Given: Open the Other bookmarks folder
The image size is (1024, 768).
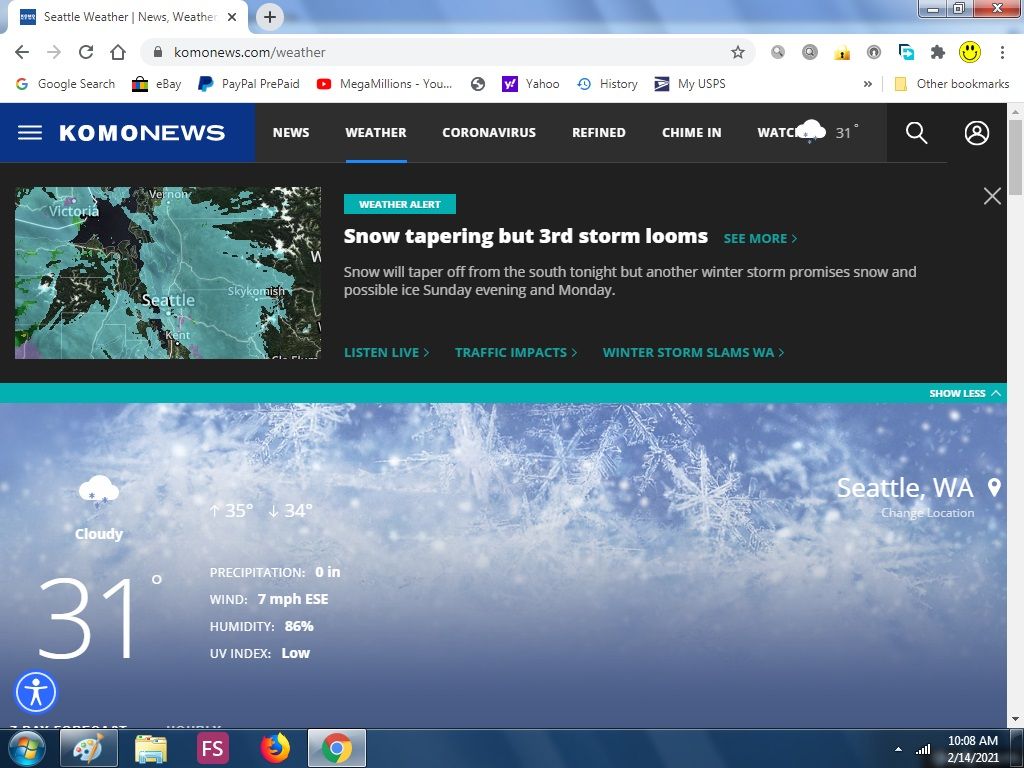Looking at the screenshot, I should tap(952, 84).
